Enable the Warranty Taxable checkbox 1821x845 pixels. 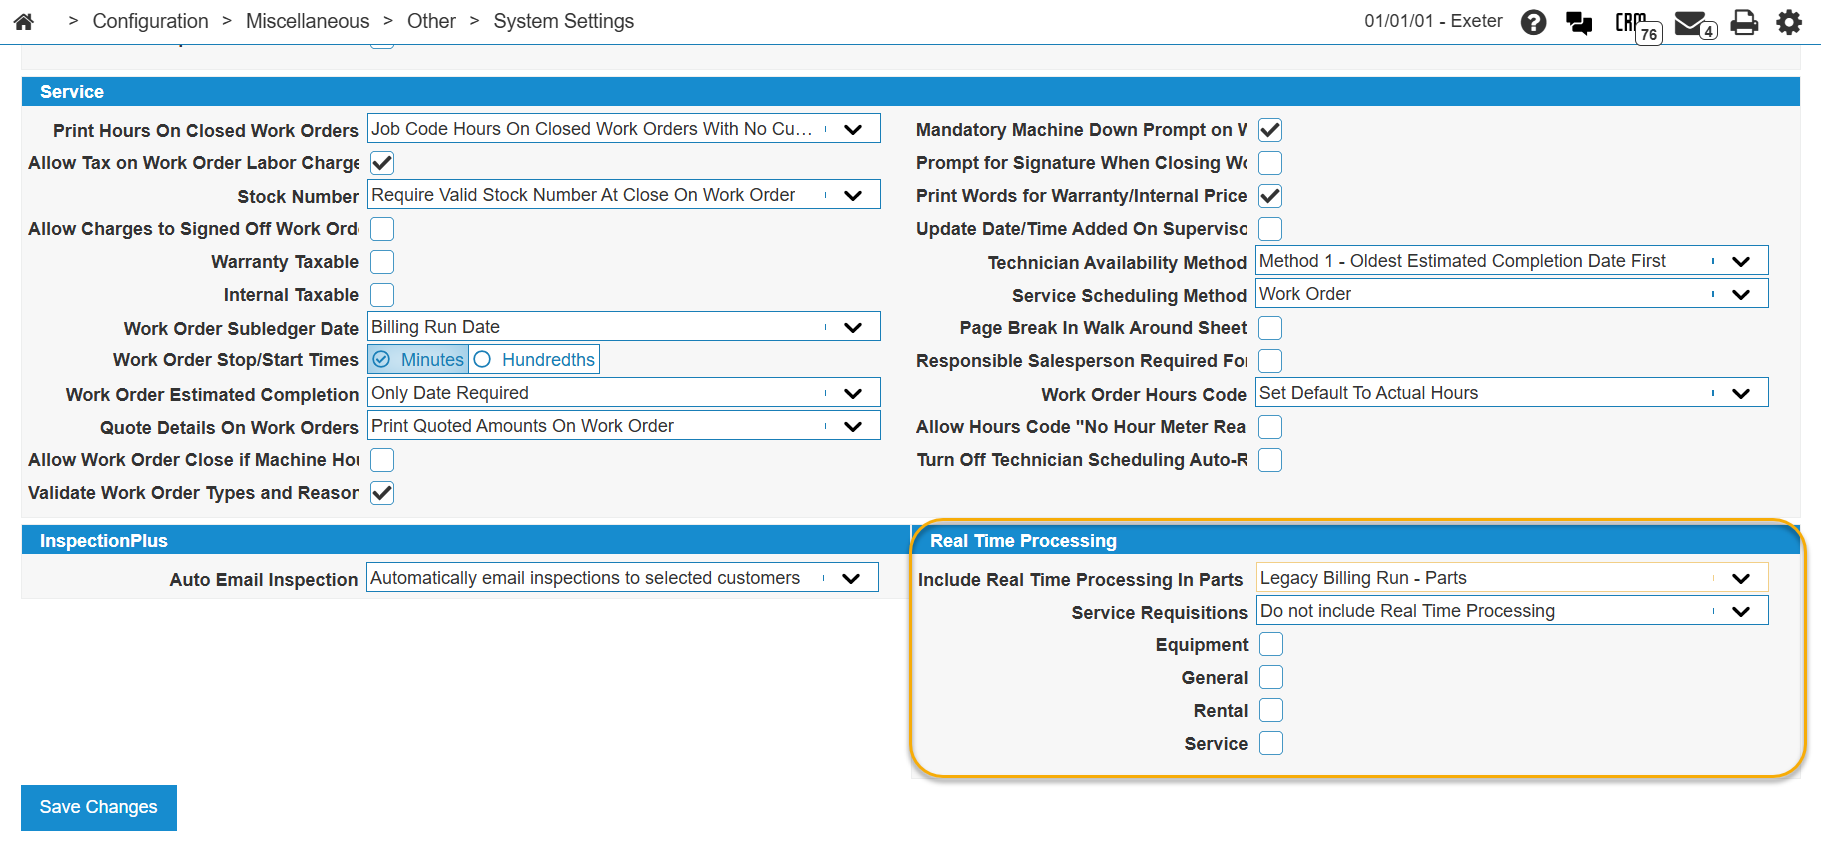[x=382, y=262]
